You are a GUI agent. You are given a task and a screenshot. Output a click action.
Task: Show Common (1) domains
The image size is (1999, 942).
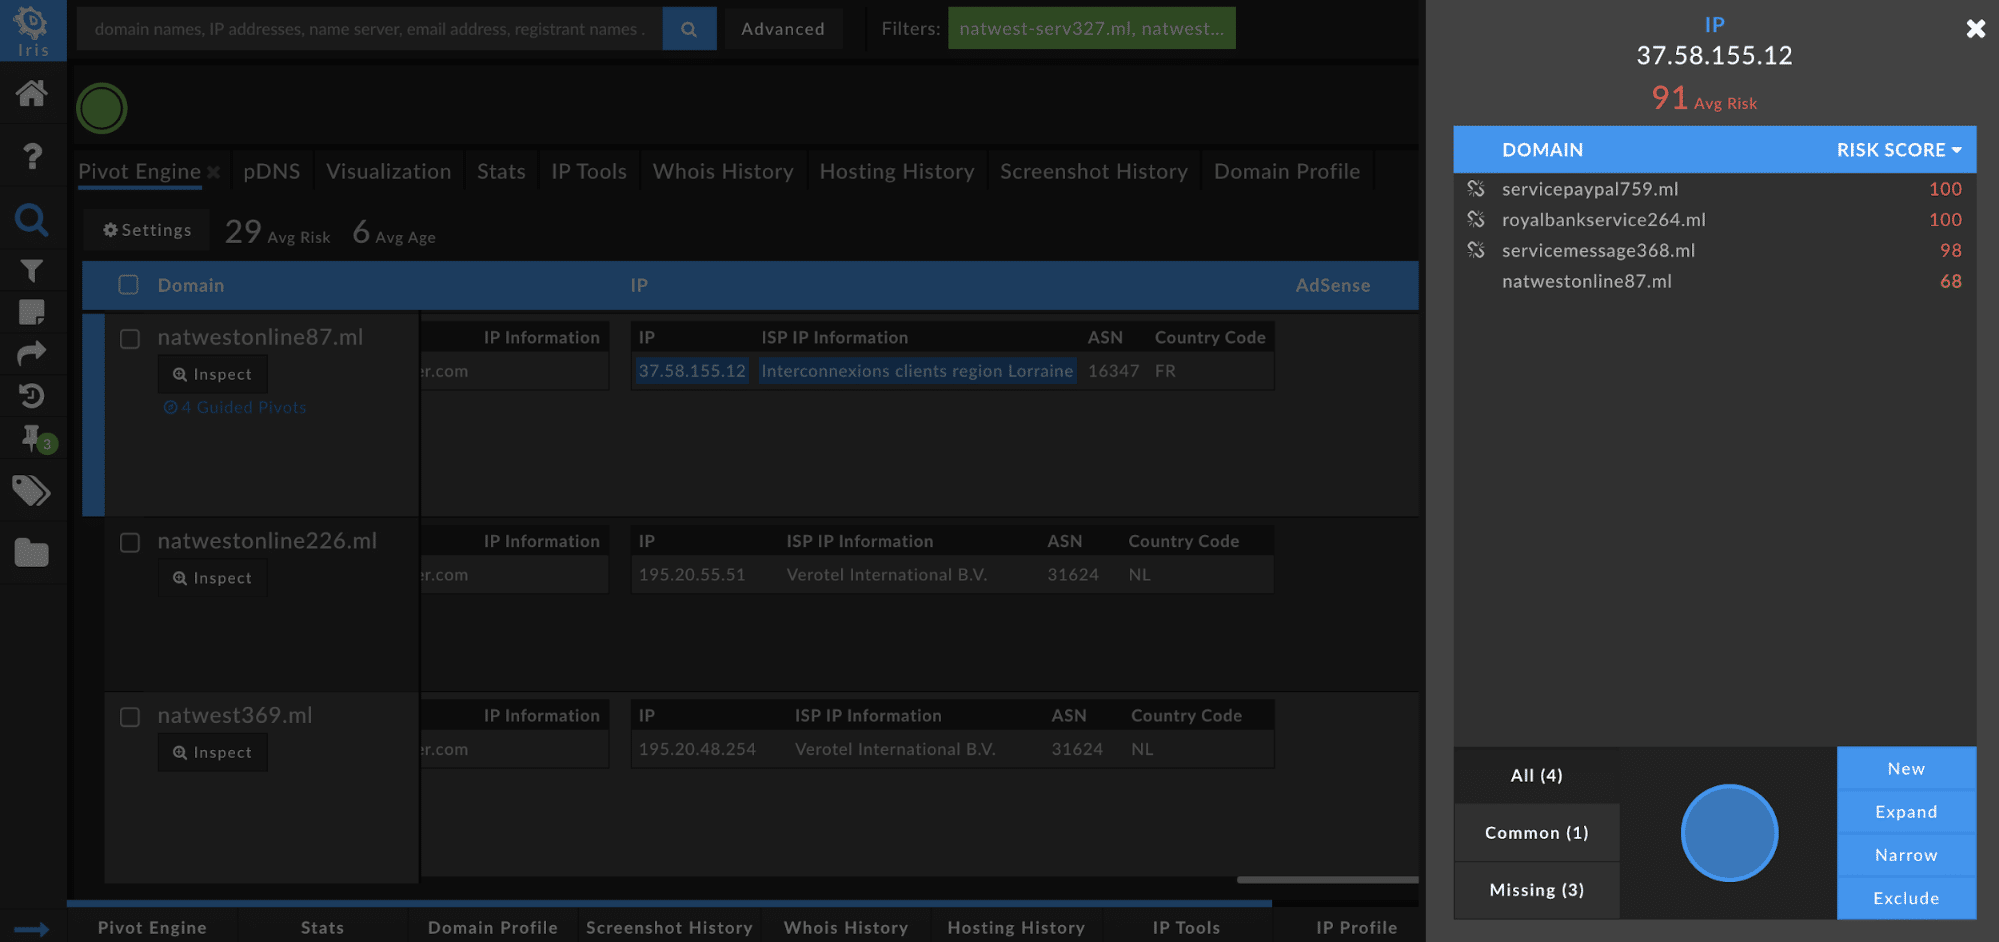(x=1536, y=833)
